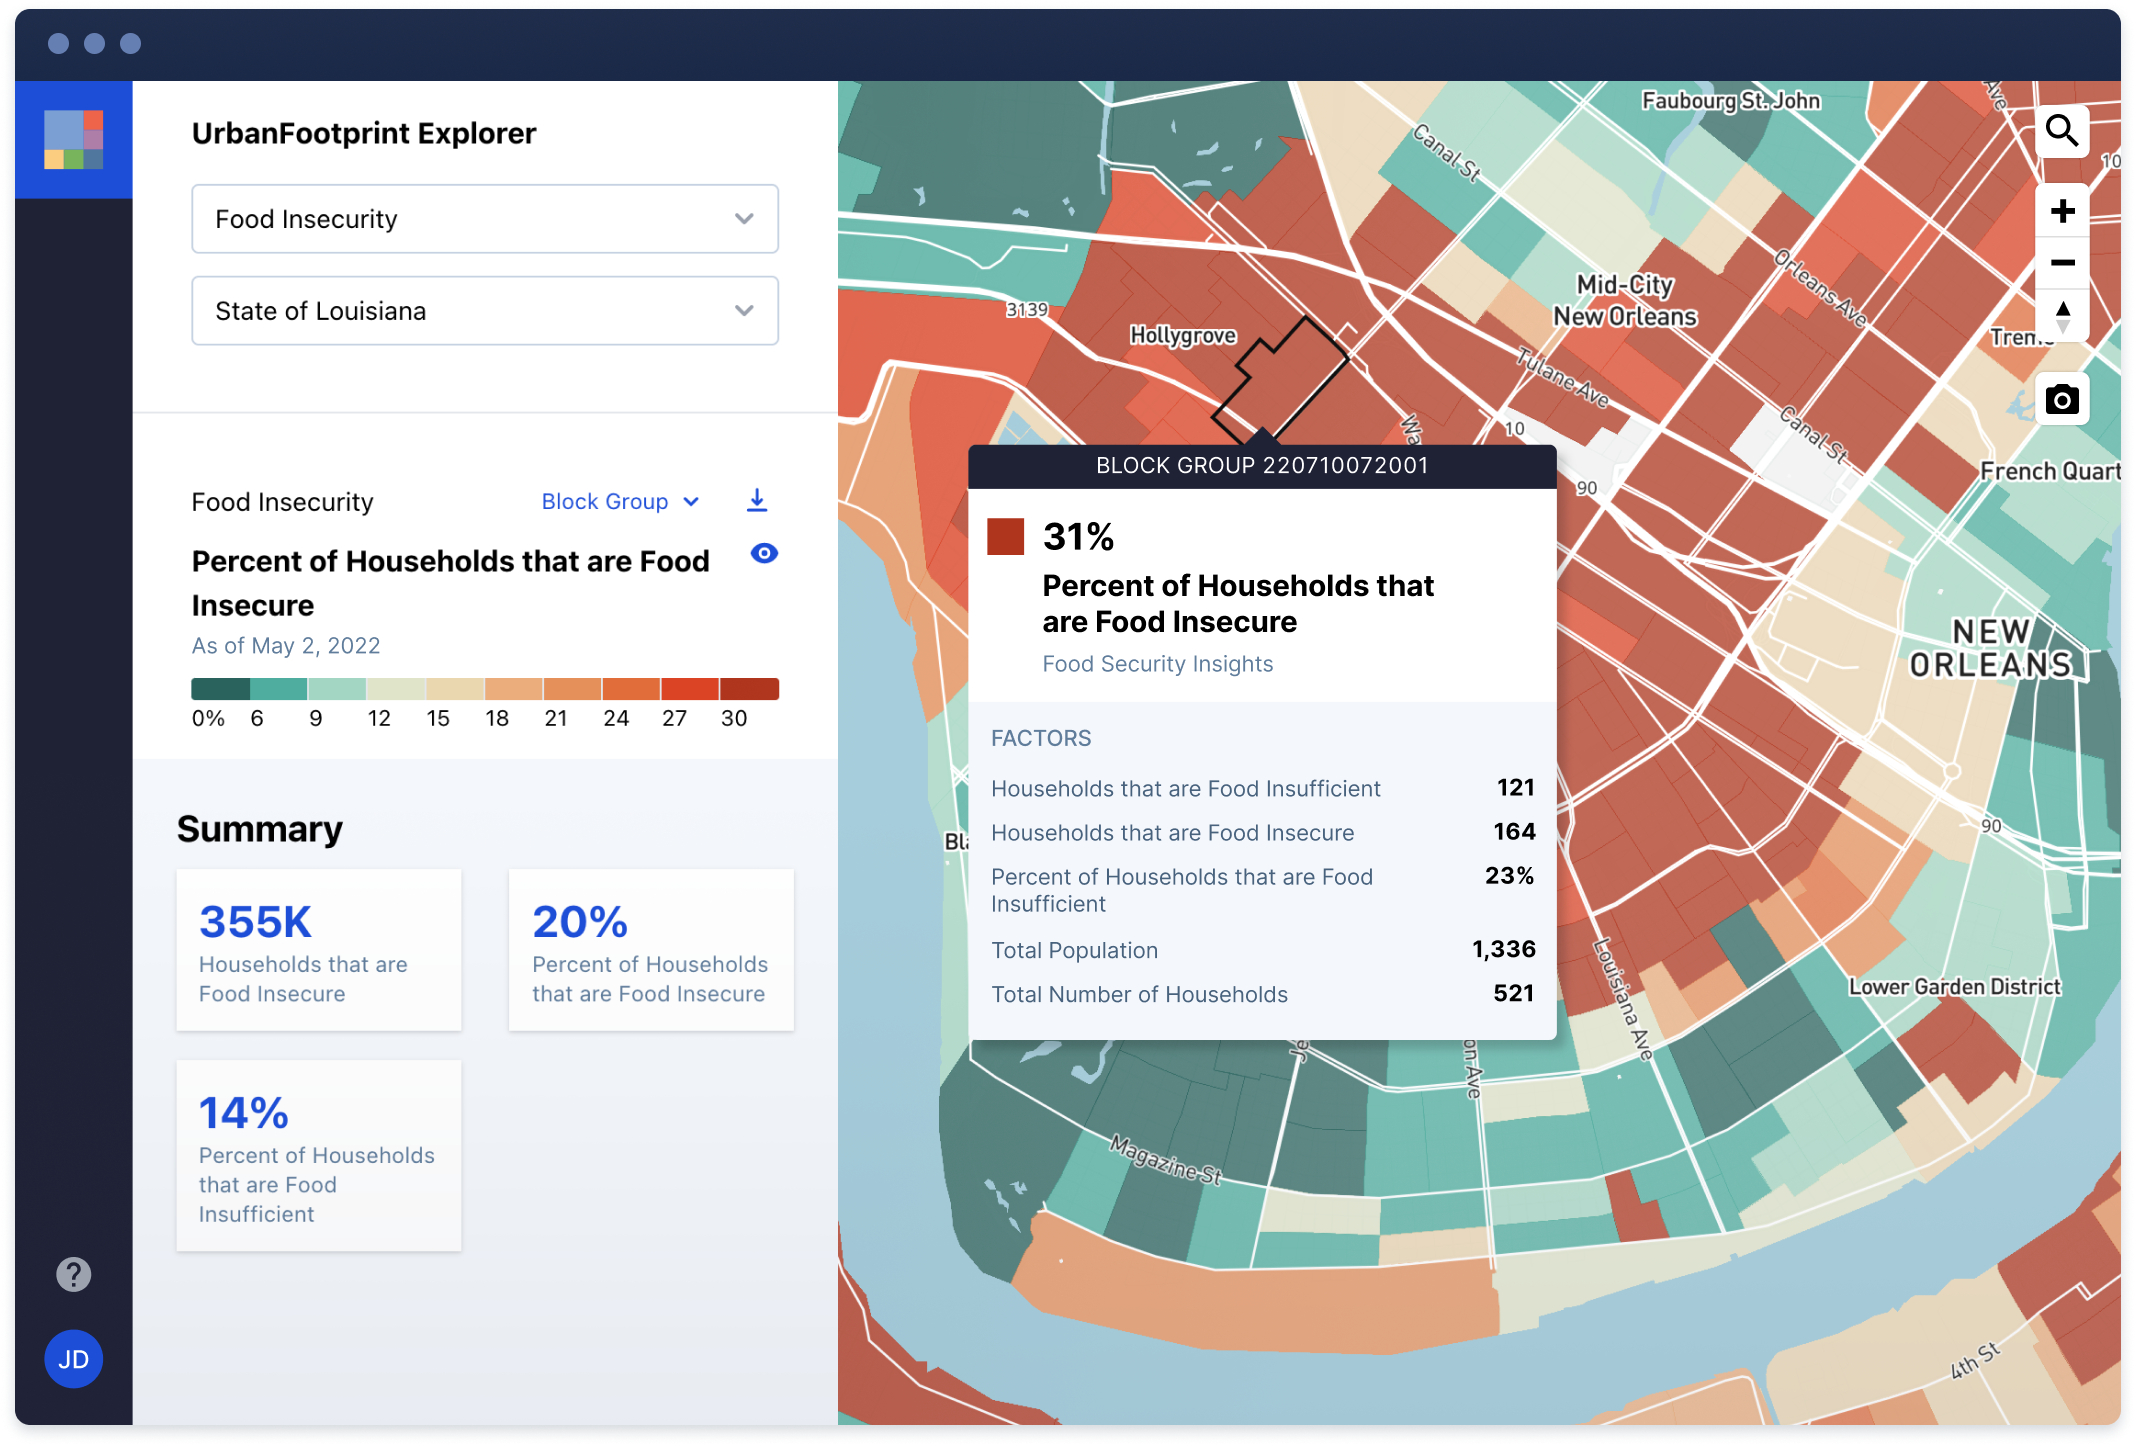Click the download icon for Food Insecurity data
2136x1446 pixels.
755,500
